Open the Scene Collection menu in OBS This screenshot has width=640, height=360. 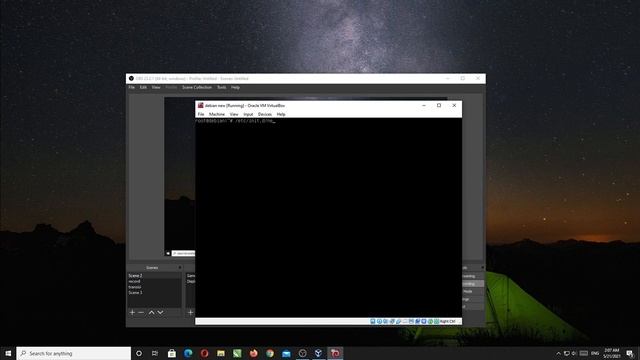[197, 87]
